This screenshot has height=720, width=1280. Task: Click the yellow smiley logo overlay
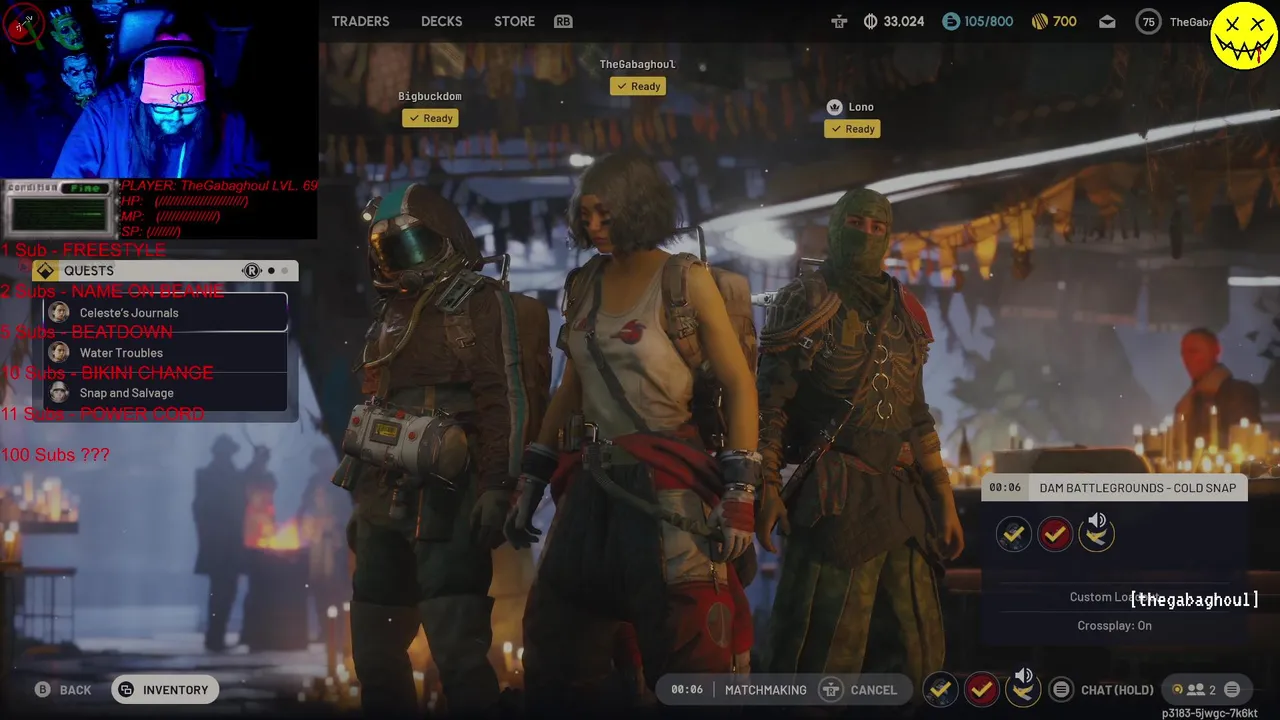pos(1243,35)
